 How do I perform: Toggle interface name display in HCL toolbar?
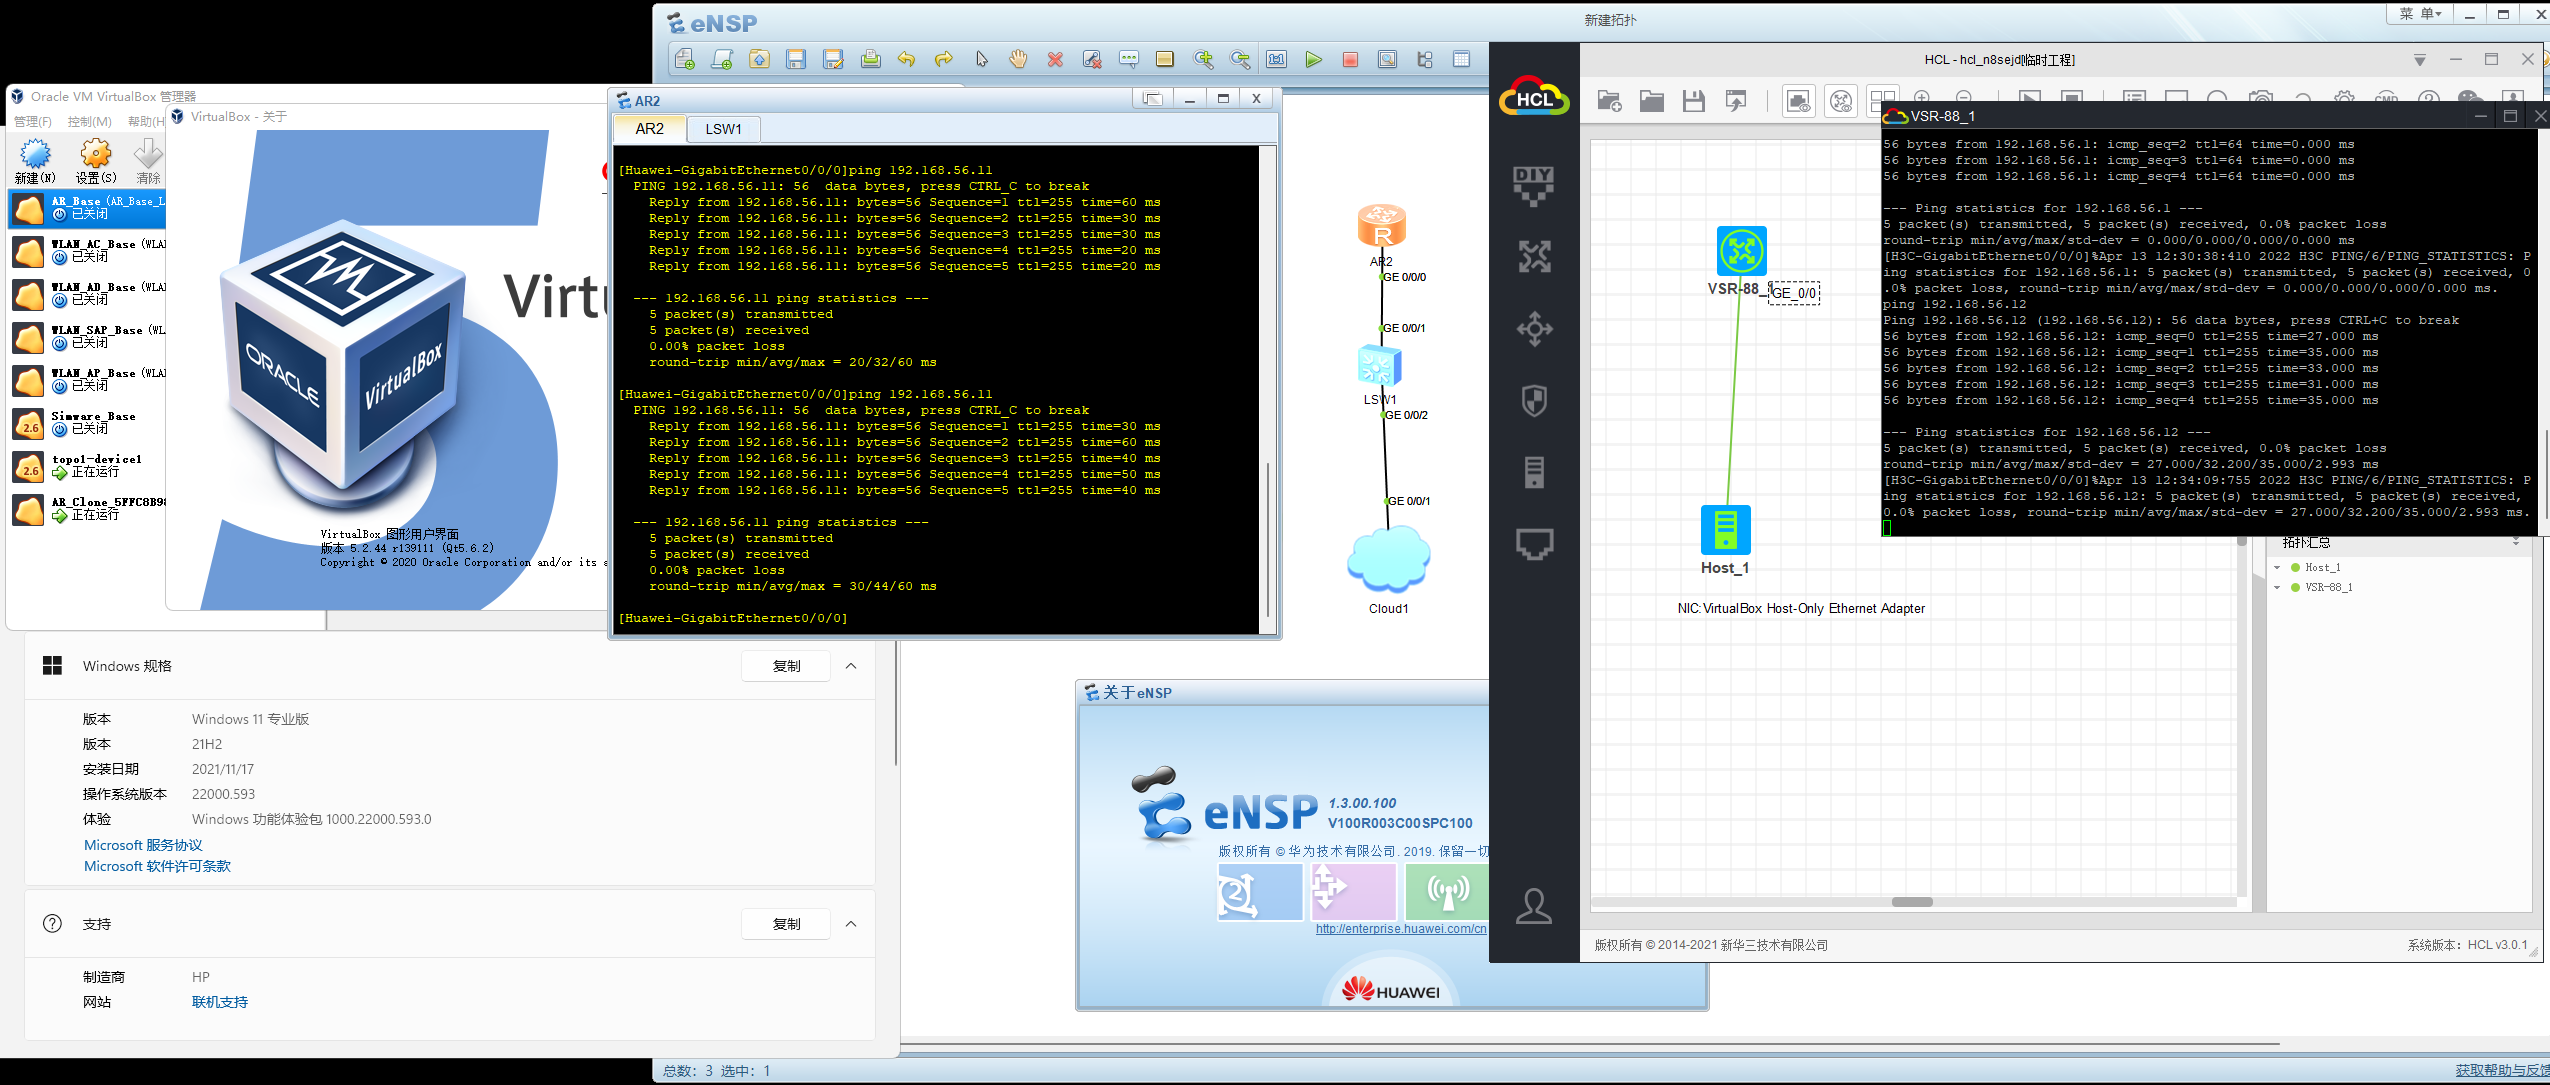[1798, 101]
